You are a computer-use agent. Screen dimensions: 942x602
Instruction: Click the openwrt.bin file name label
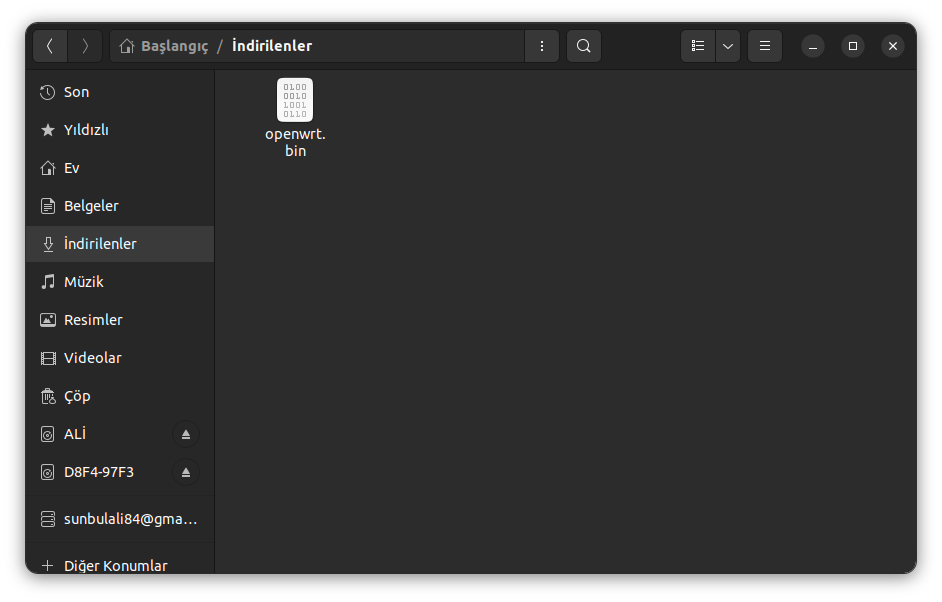[x=295, y=142]
